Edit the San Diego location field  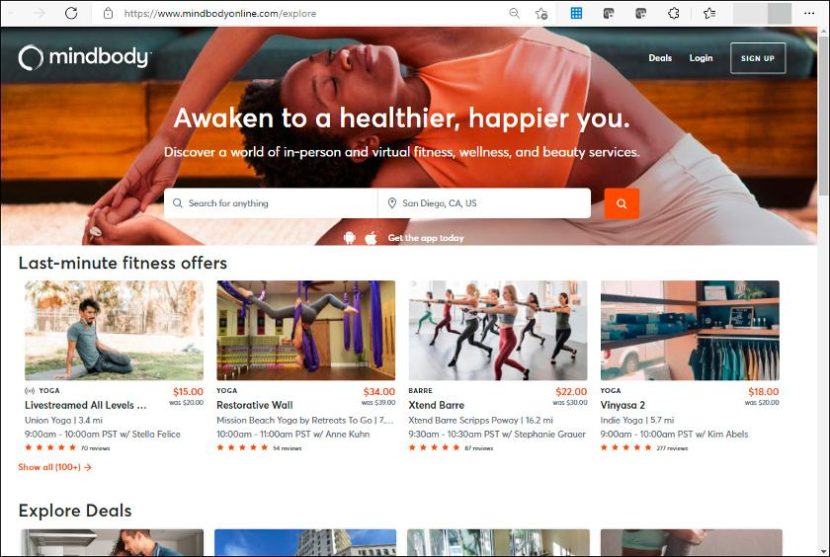(x=484, y=203)
